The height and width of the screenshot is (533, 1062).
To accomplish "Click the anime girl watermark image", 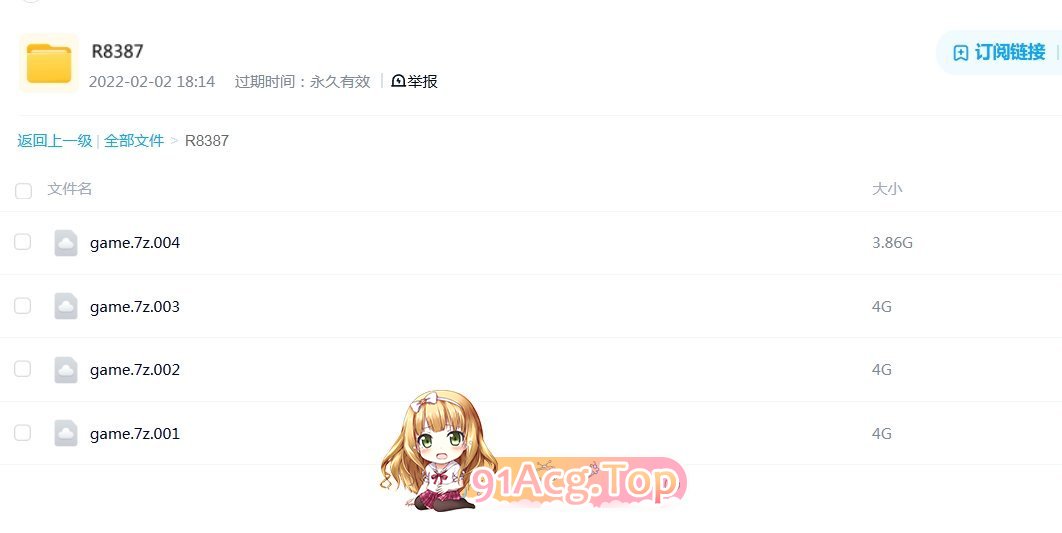I will click(437, 450).
